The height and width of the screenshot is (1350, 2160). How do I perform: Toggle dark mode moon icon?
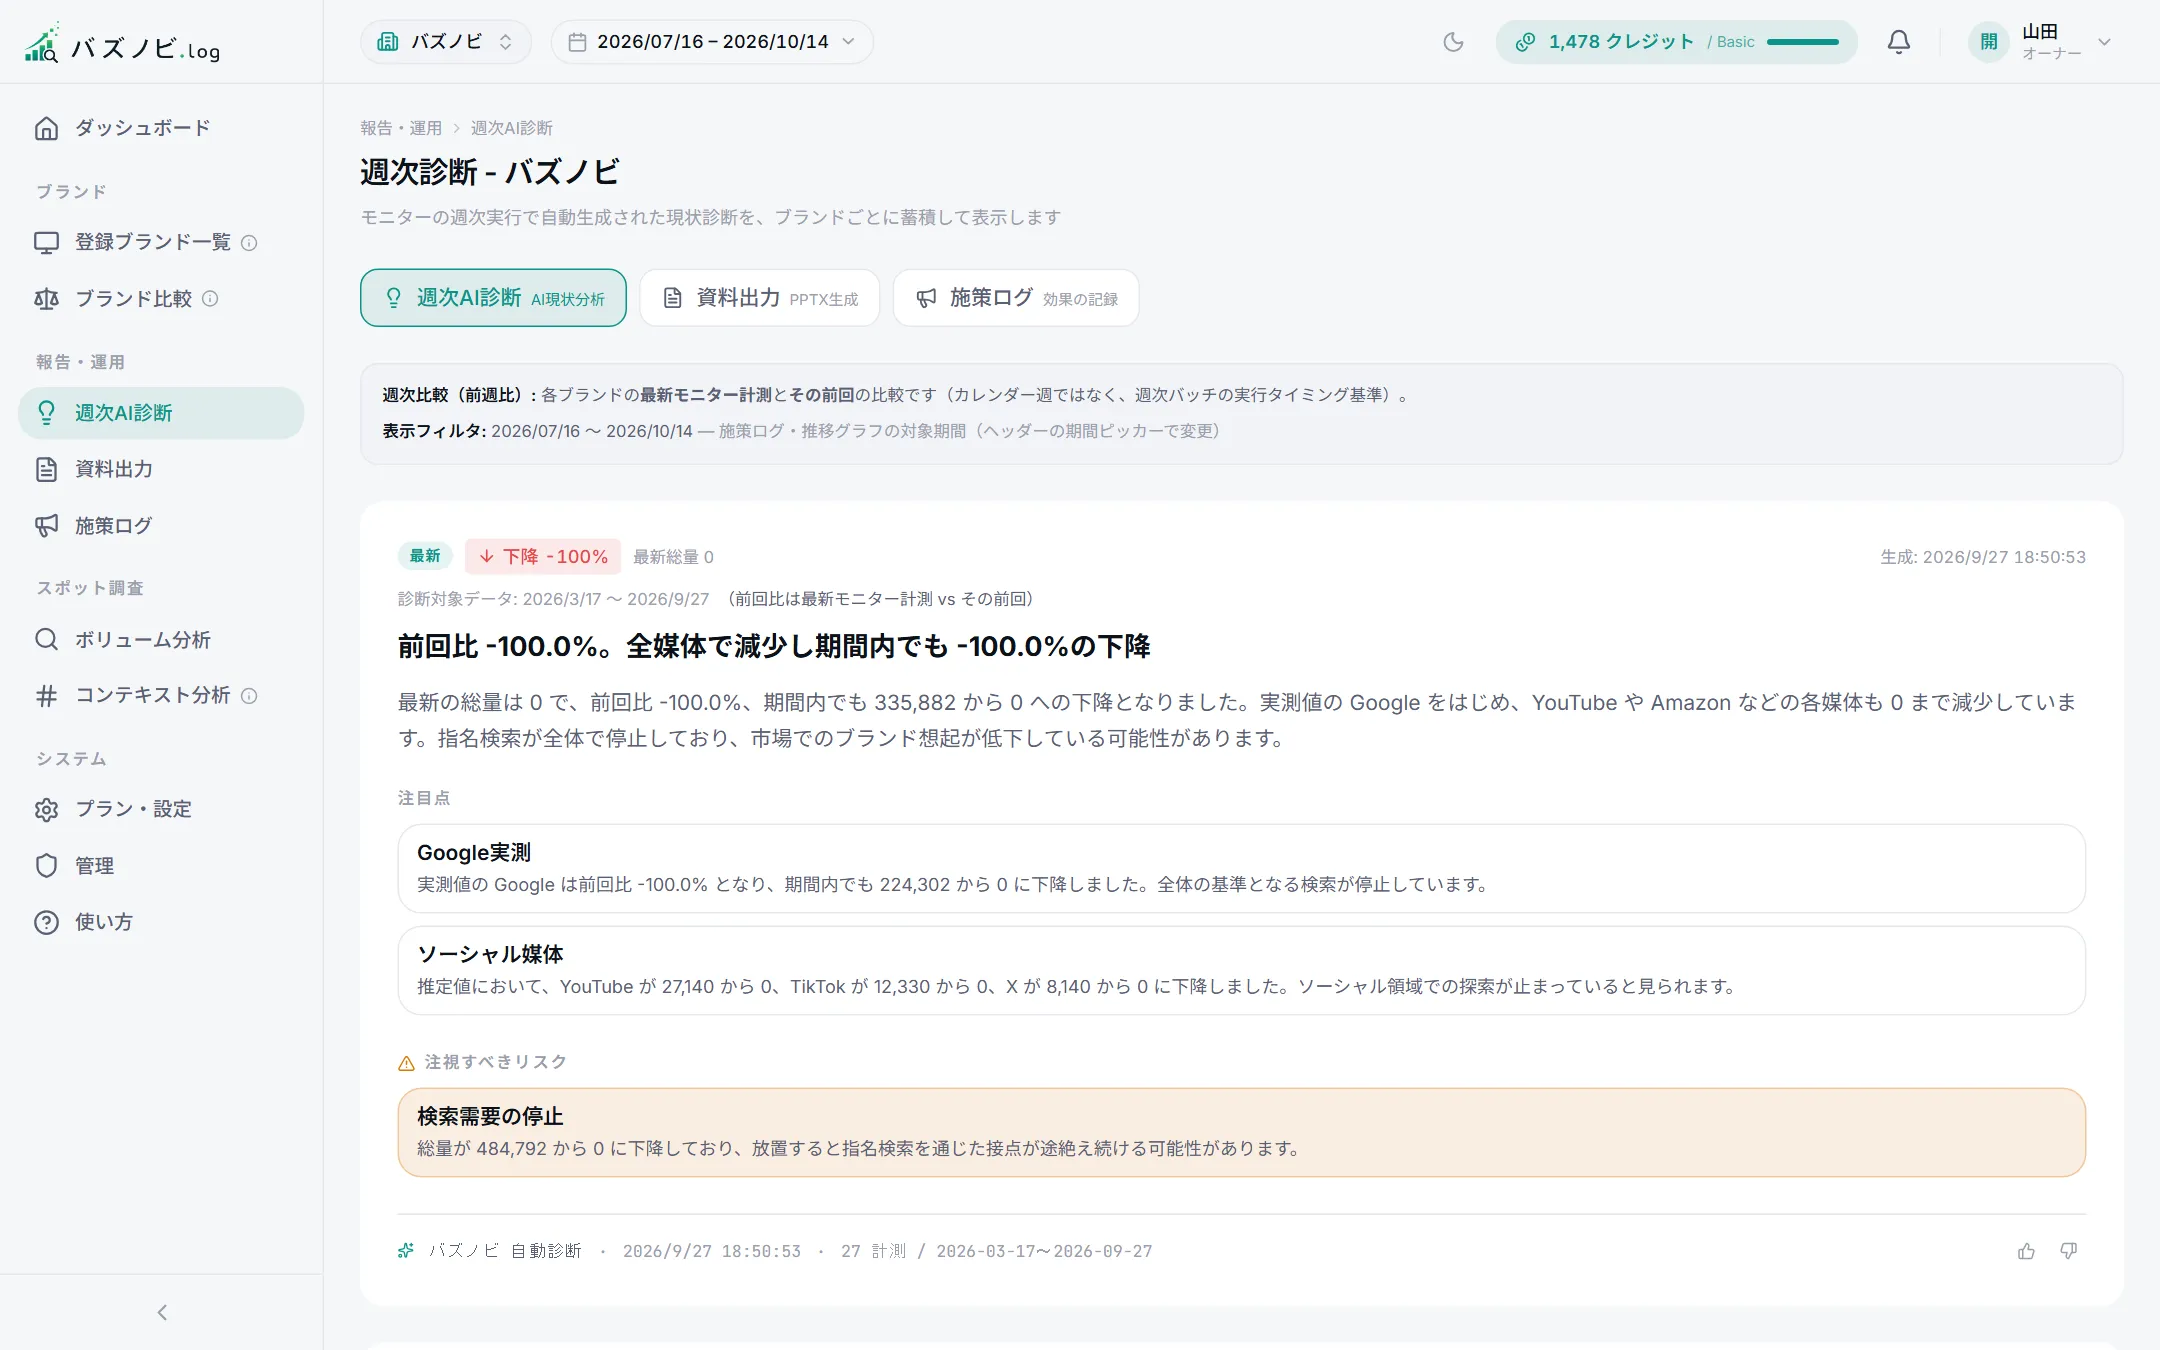click(1453, 42)
